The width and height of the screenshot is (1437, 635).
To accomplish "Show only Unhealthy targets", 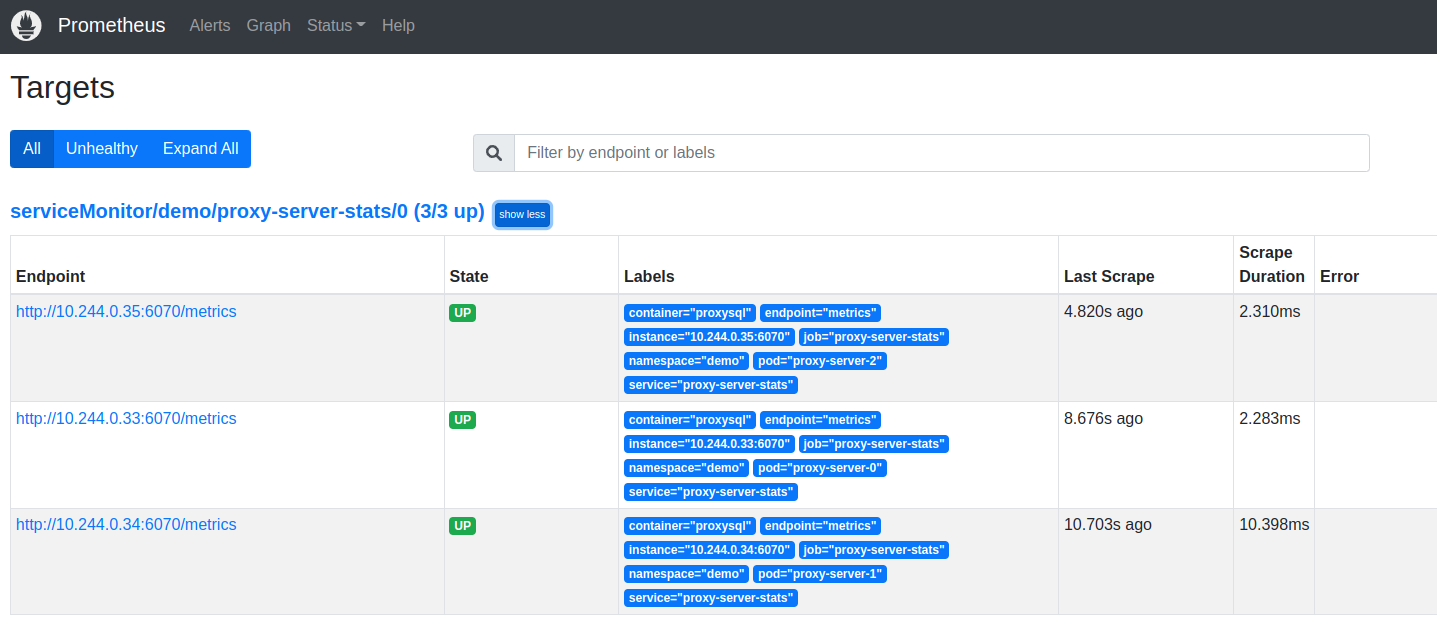I will click(x=102, y=149).
